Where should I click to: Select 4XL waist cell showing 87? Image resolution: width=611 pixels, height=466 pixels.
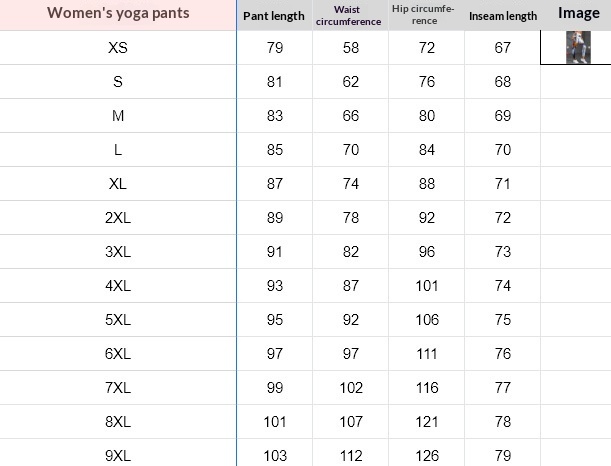coord(350,286)
